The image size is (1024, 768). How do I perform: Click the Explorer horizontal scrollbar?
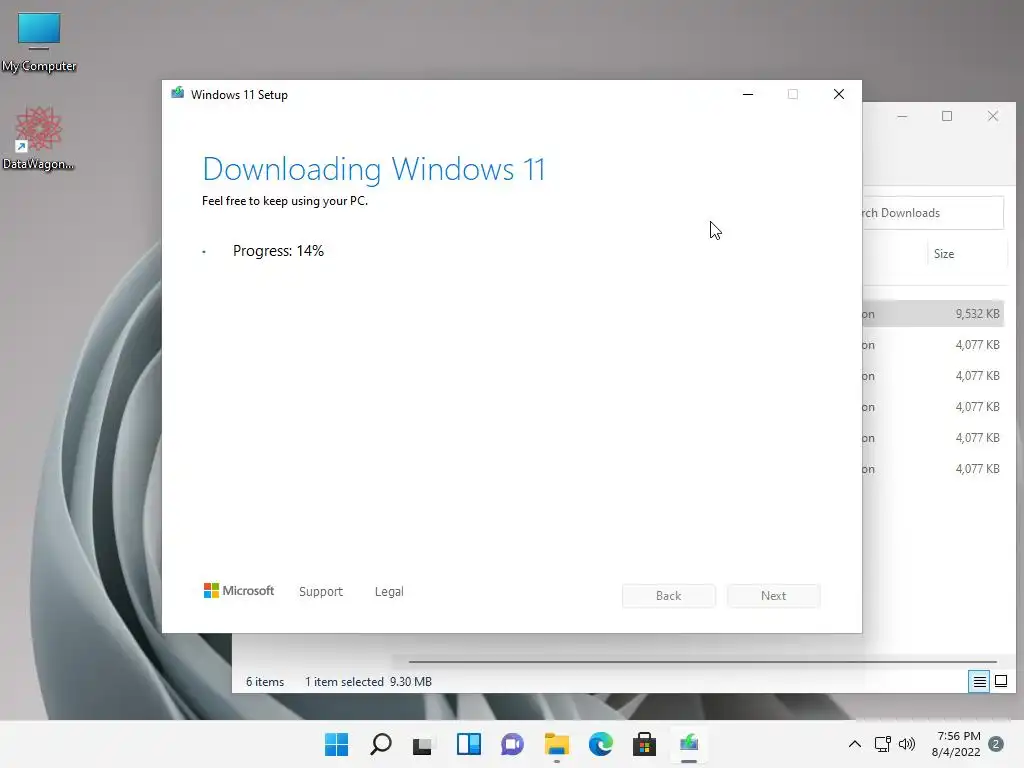coord(703,662)
